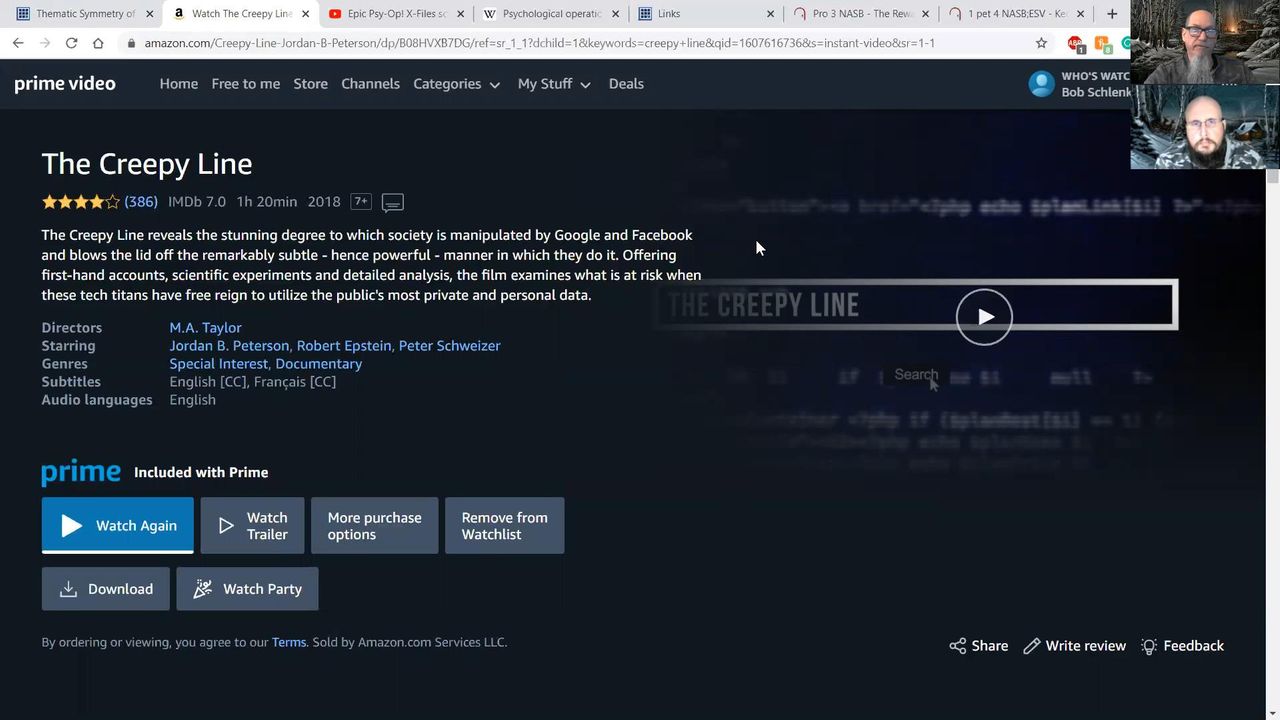Click the subtitles caption icon
The image size is (1280, 720).
click(x=392, y=203)
